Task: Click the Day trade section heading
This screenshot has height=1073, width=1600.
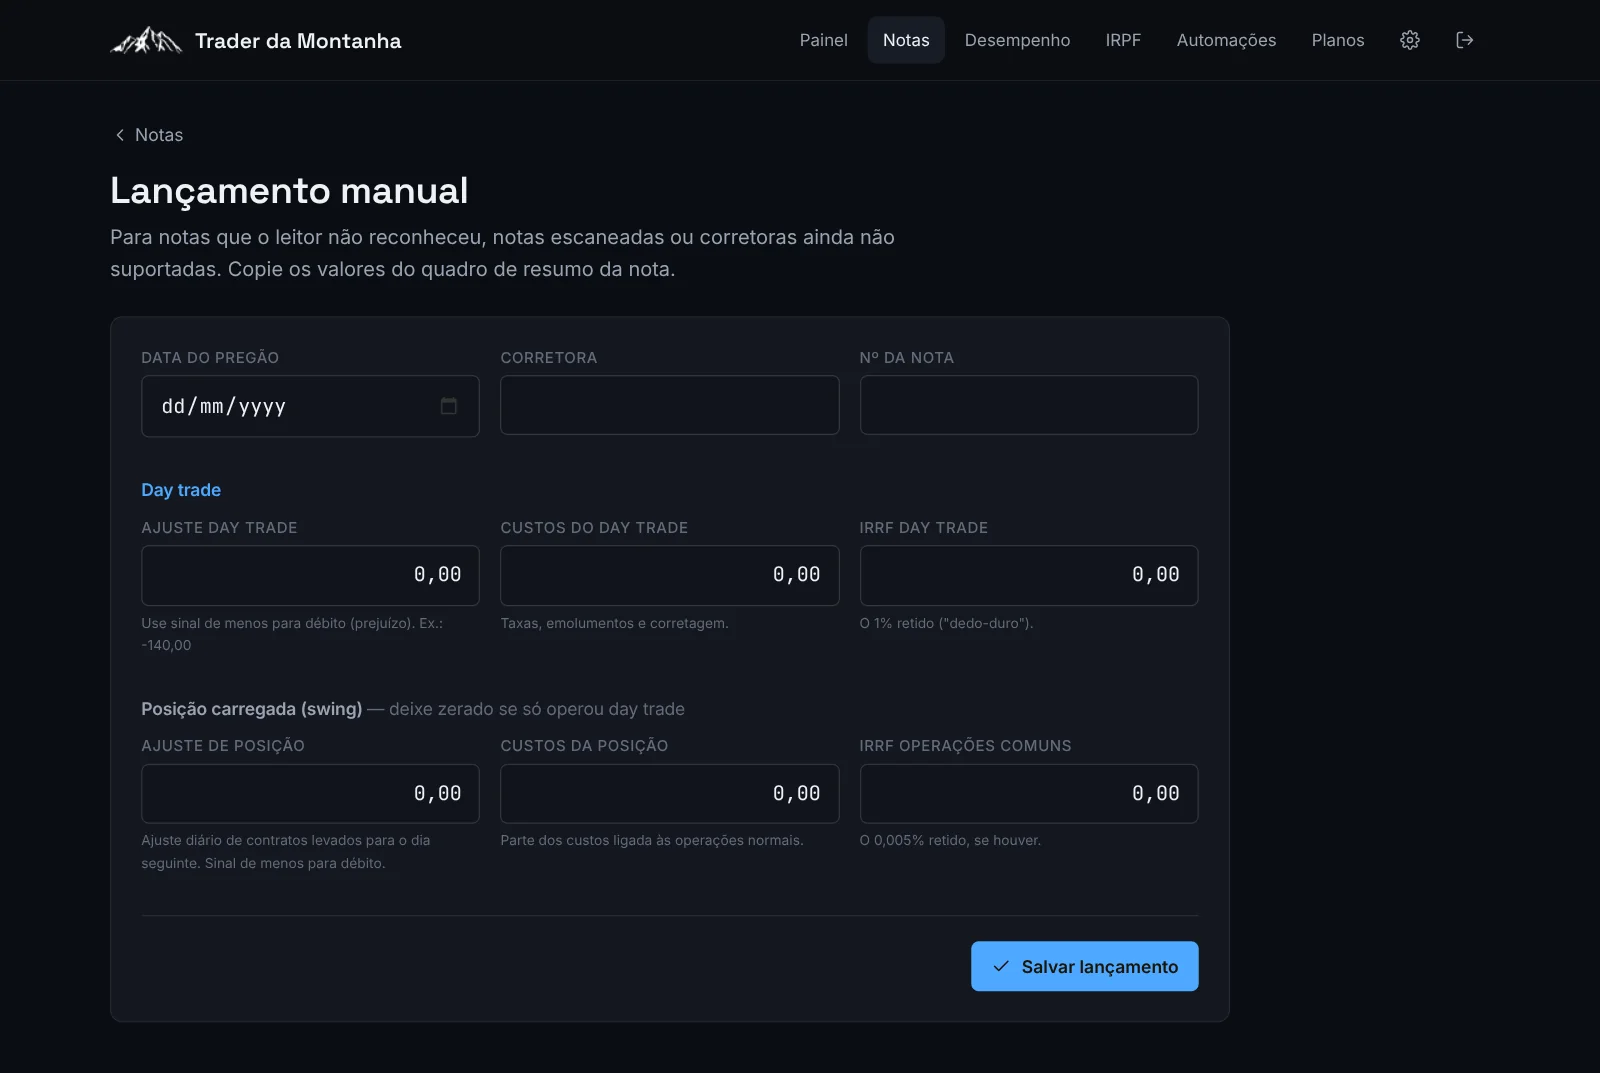Action: [181, 490]
